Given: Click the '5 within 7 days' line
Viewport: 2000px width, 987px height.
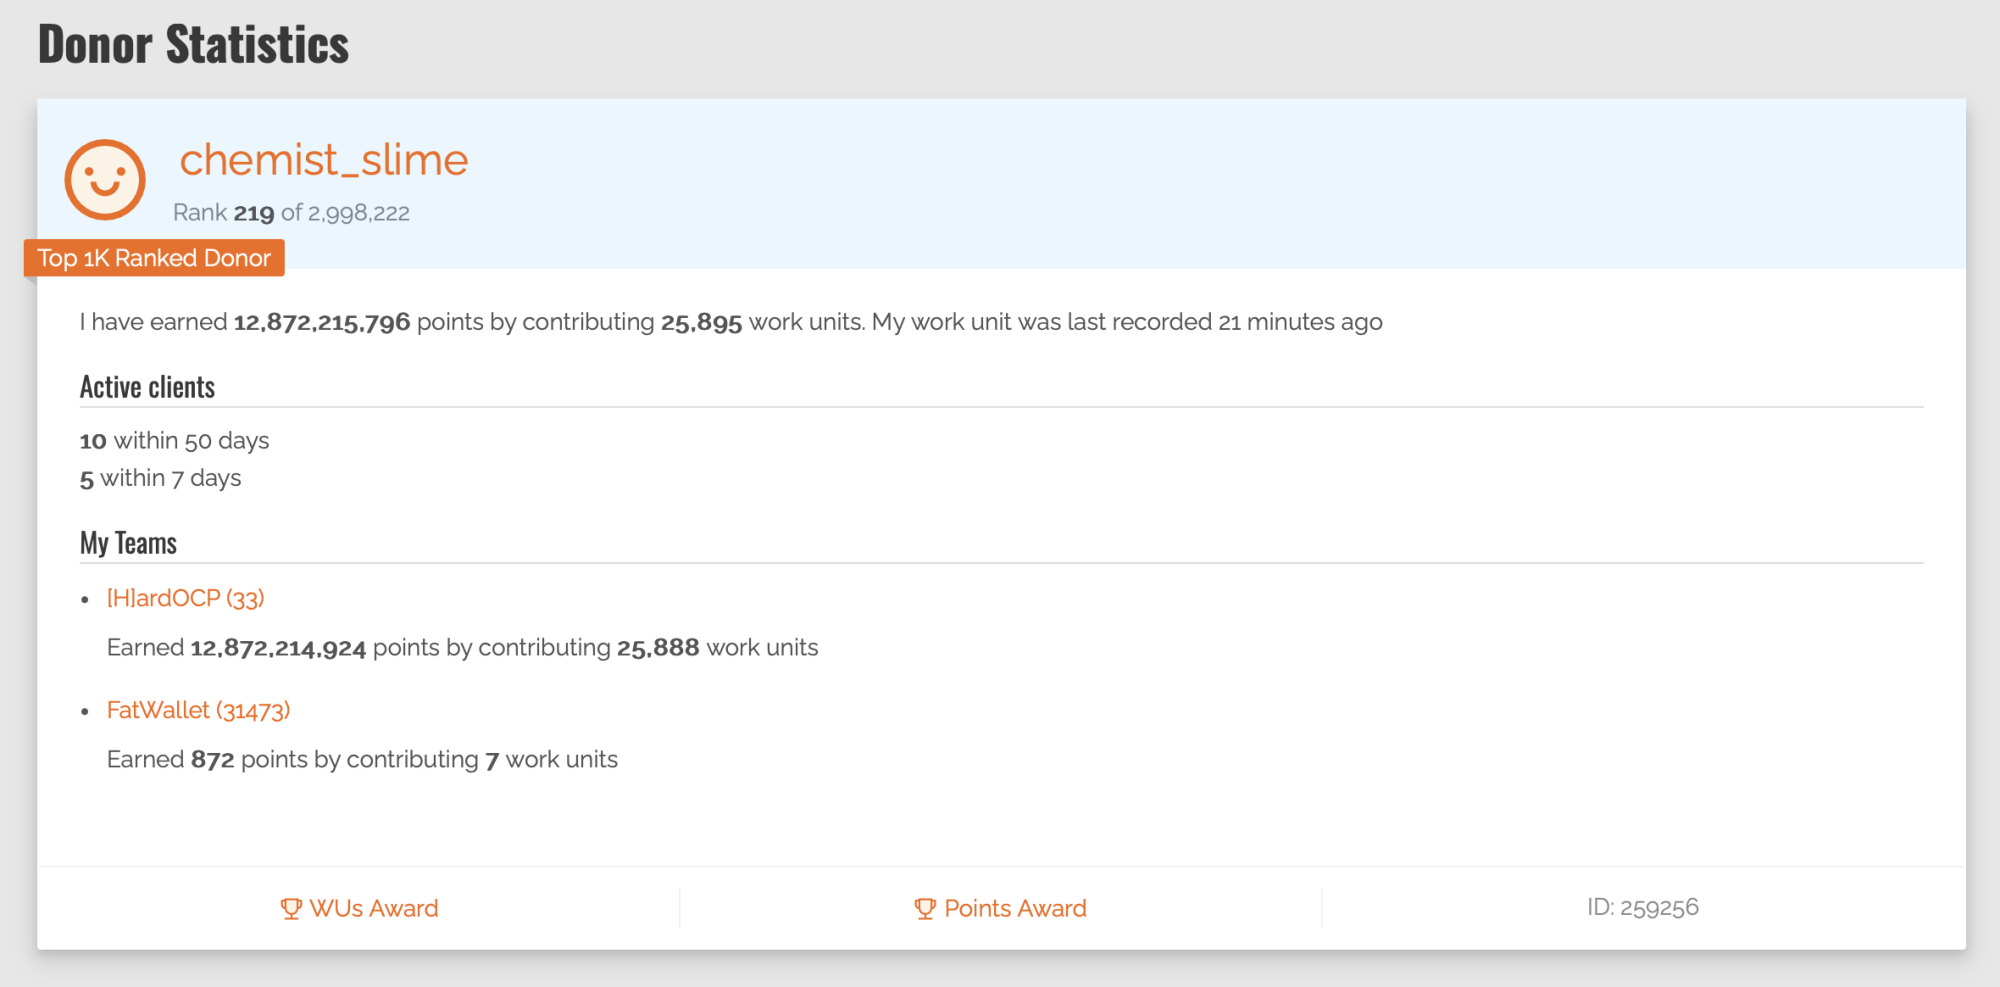Looking at the screenshot, I should 161,478.
